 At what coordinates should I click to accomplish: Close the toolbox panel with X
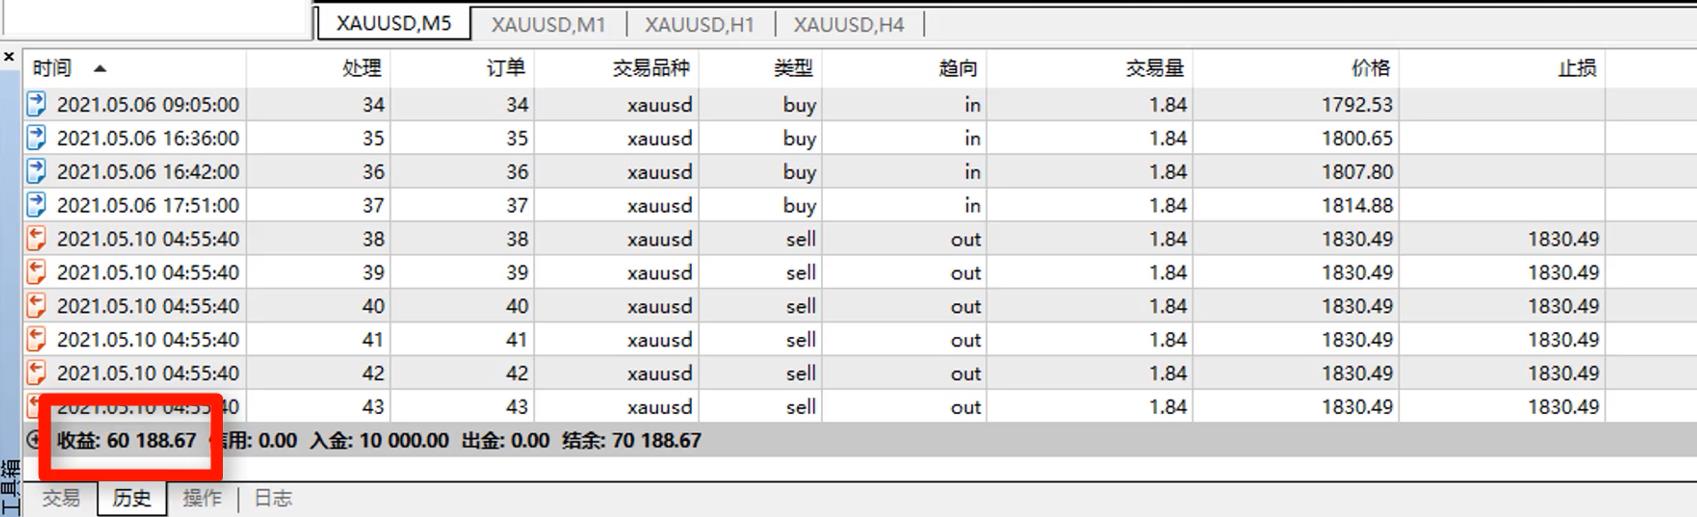click(9, 57)
